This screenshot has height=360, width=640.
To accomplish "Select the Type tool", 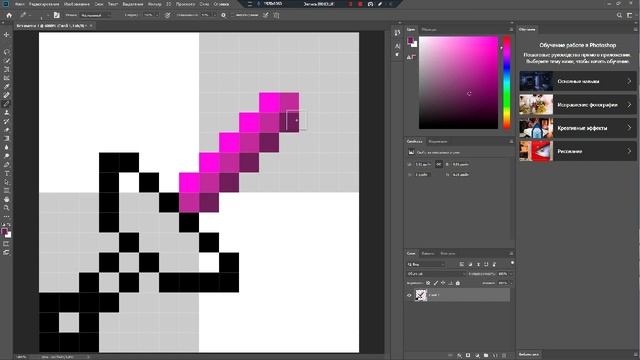I will 7,173.
